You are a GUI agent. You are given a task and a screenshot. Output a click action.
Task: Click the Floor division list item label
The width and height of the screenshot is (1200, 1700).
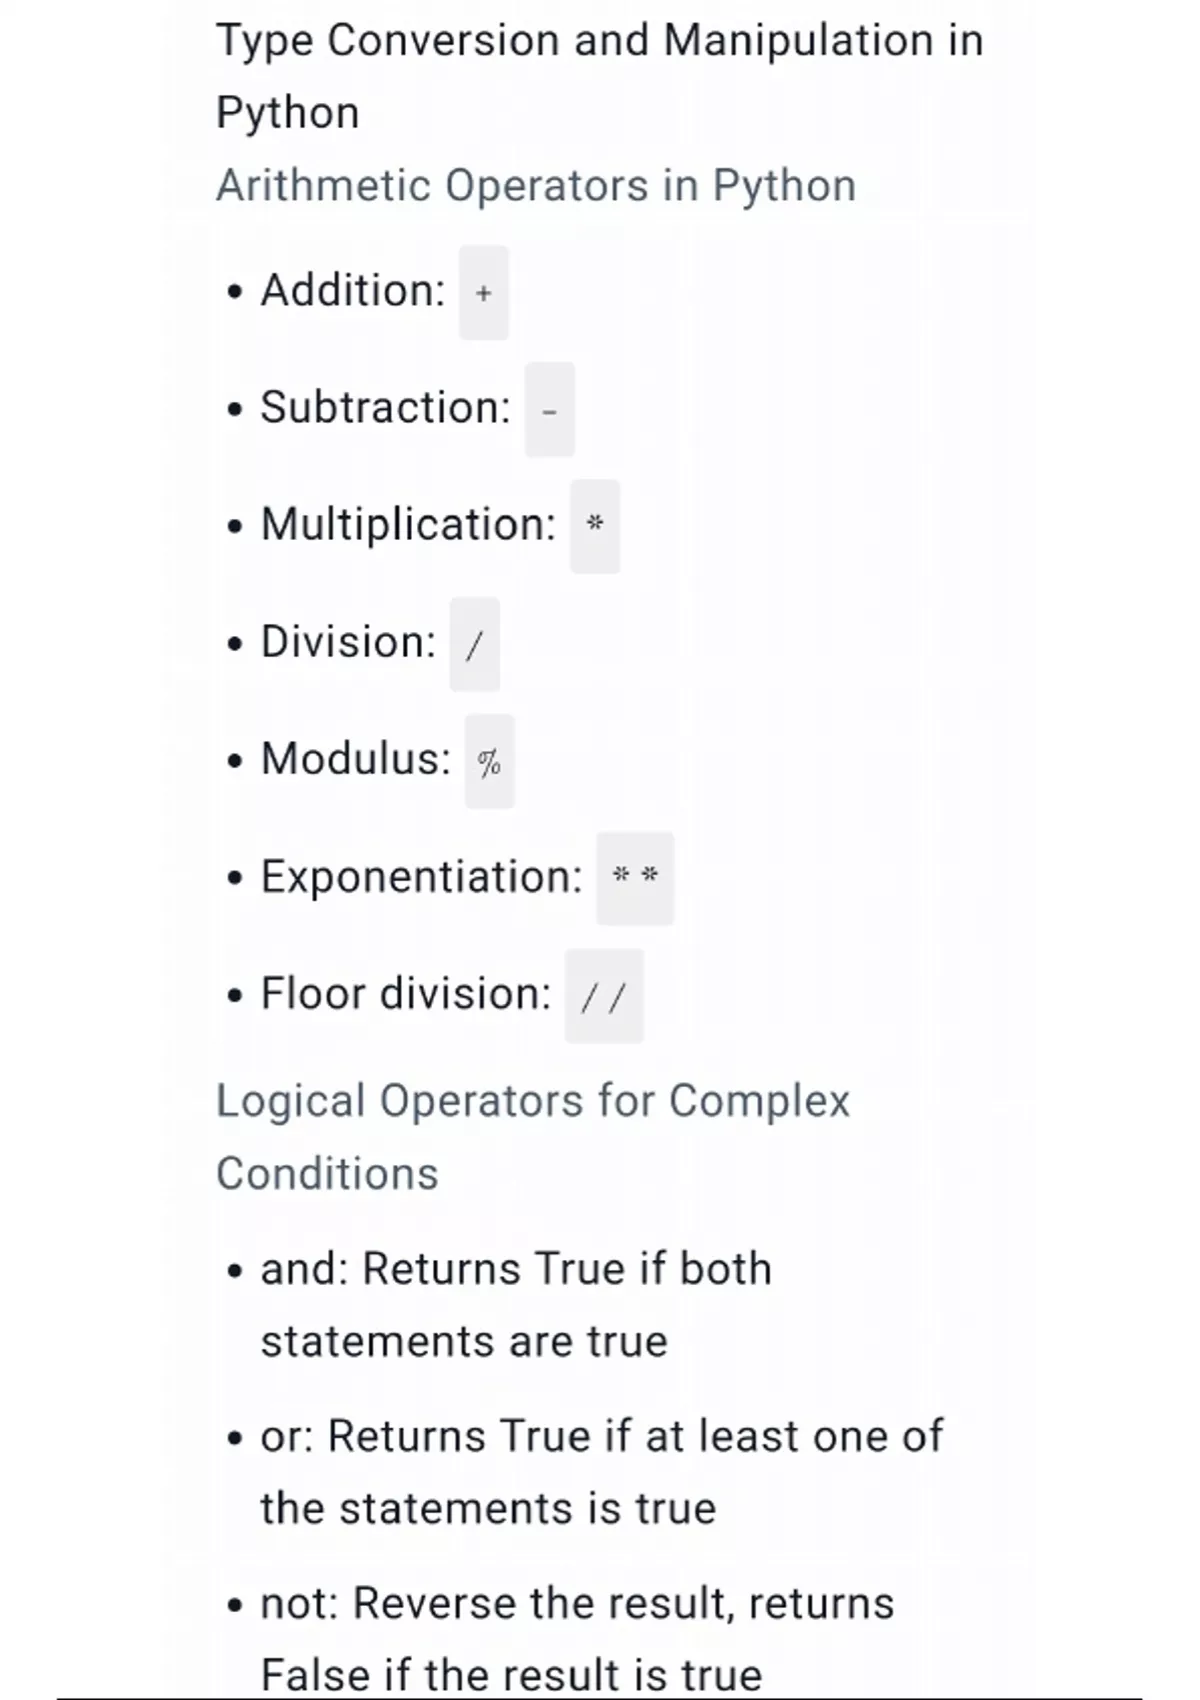[x=405, y=994]
